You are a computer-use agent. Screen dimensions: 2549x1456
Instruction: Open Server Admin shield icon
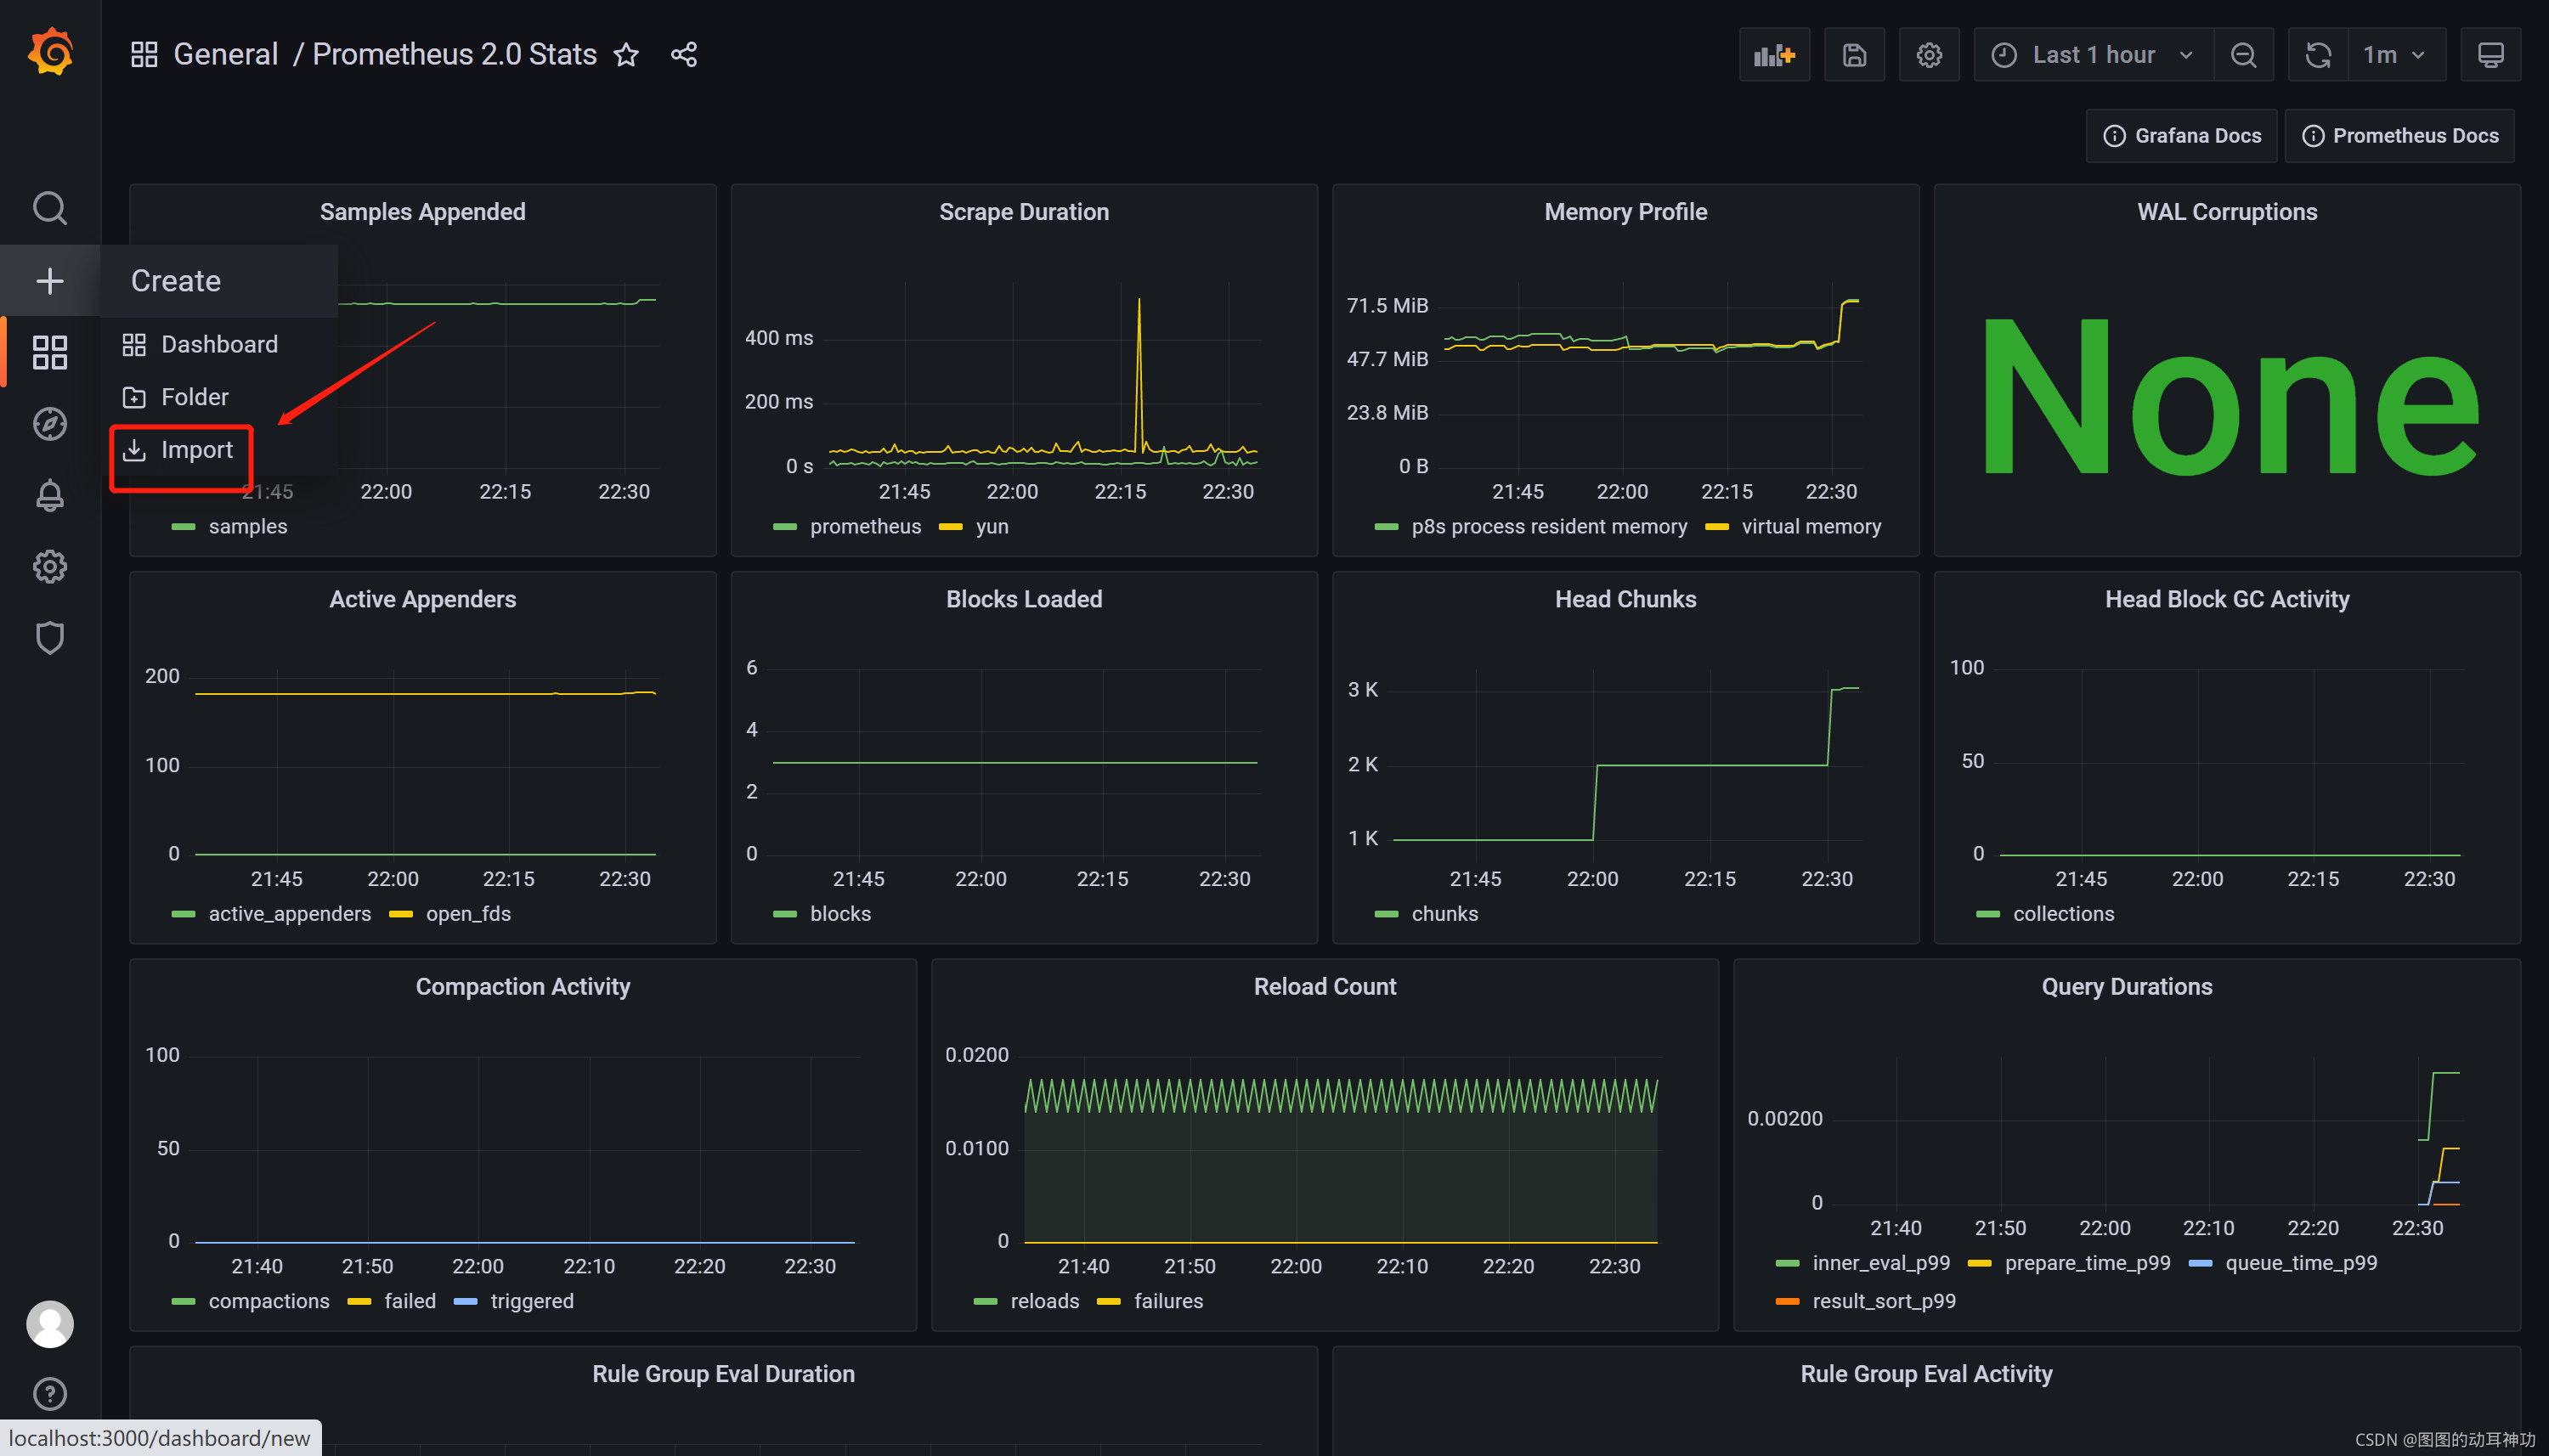pyautogui.click(x=50, y=637)
